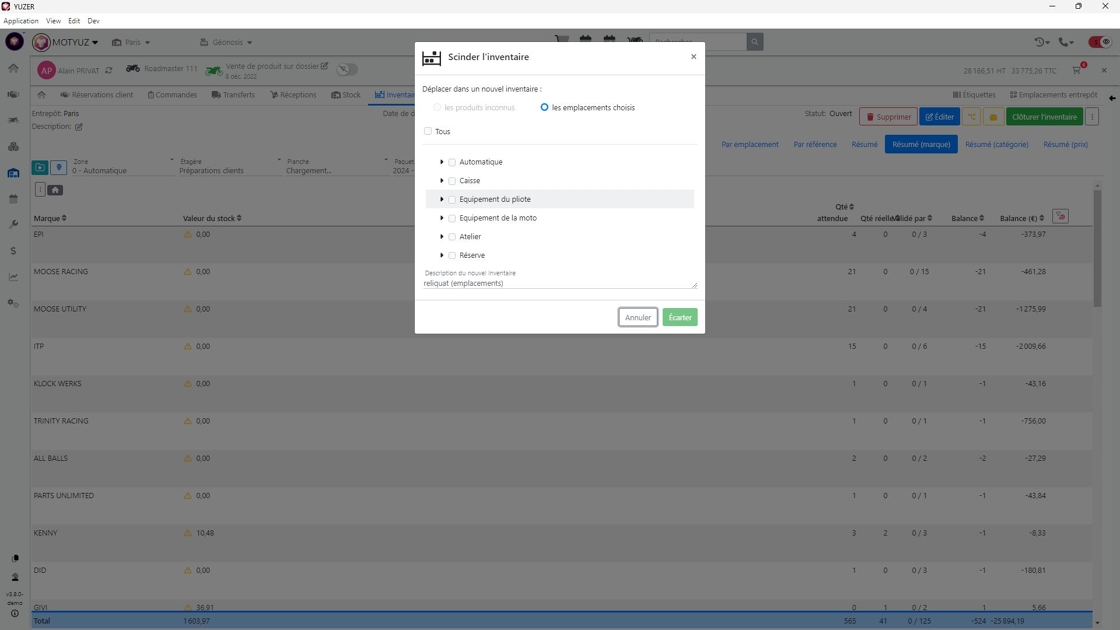
Task: Switch to the Résumé (catégorie) tab
Action: pos(996,144)
